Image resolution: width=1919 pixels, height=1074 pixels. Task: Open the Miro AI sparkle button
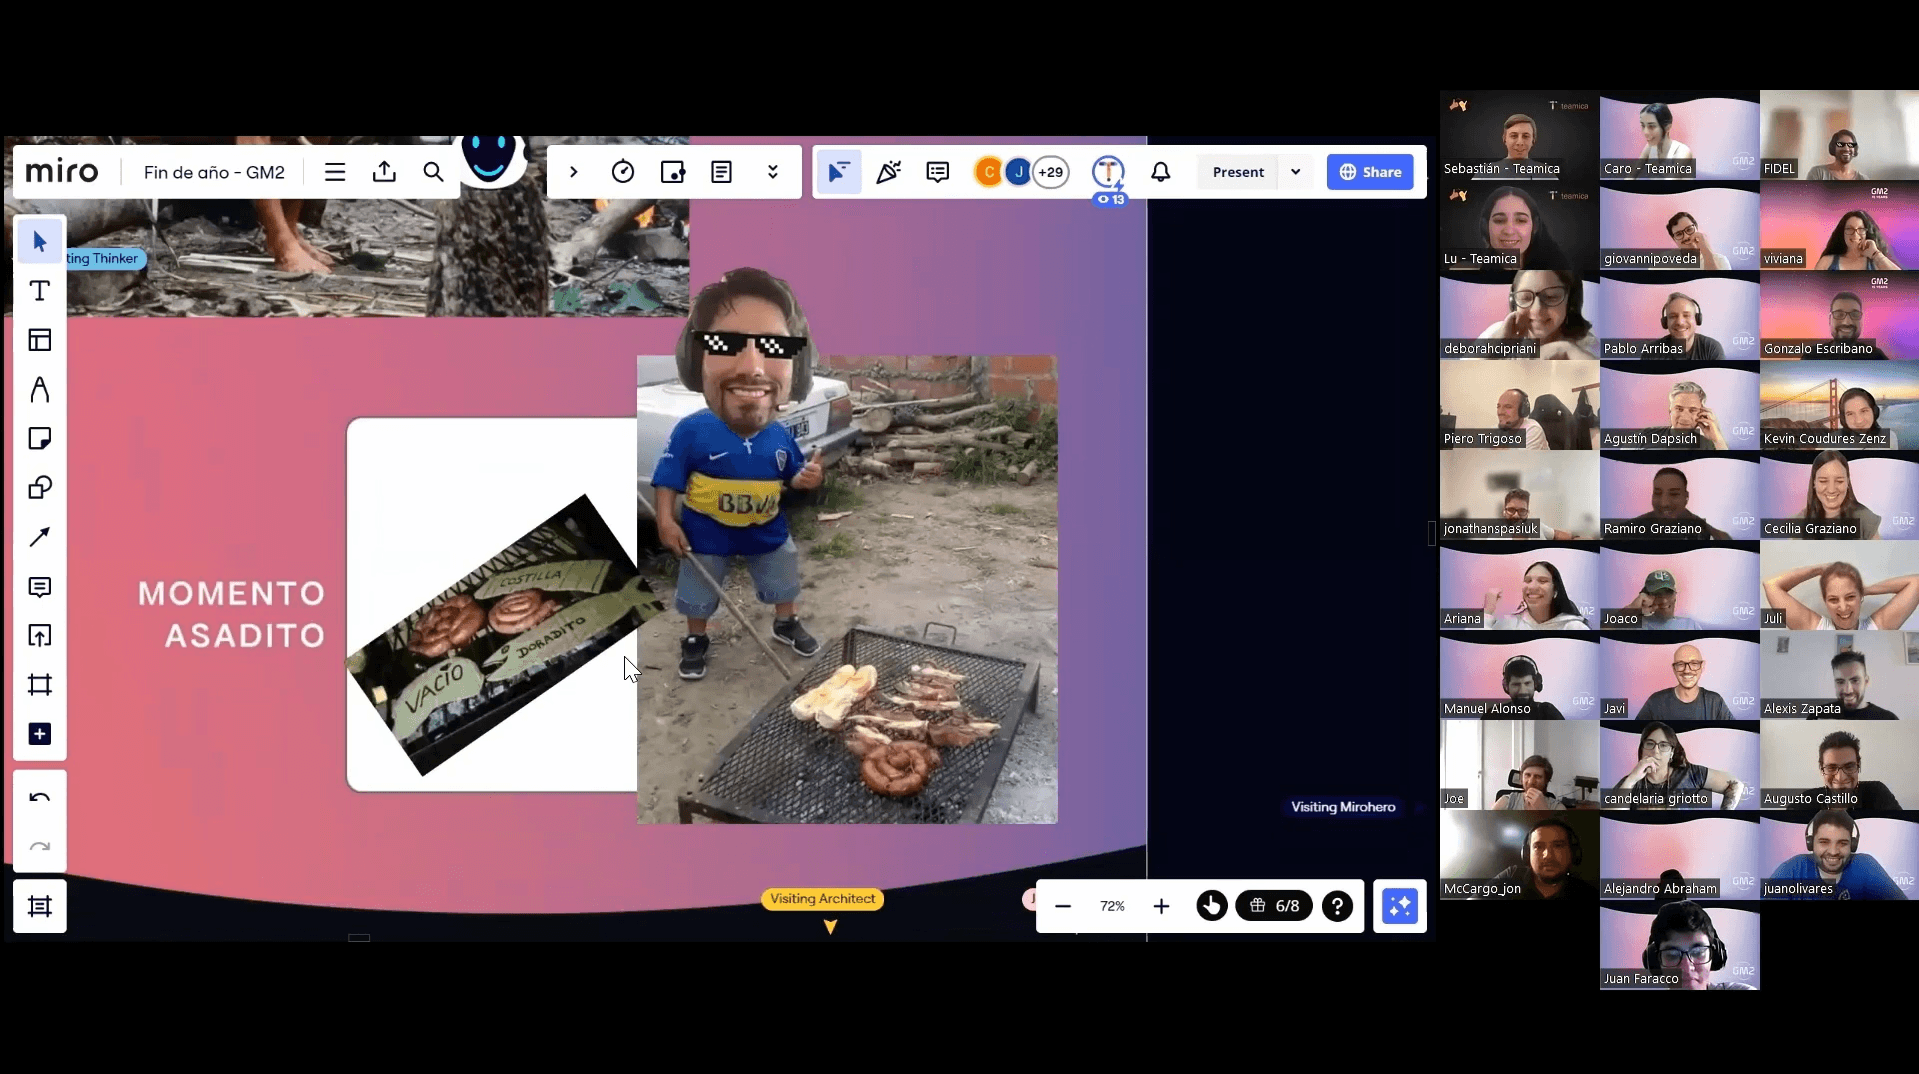pyautogui.click(x=1400, y=906)
